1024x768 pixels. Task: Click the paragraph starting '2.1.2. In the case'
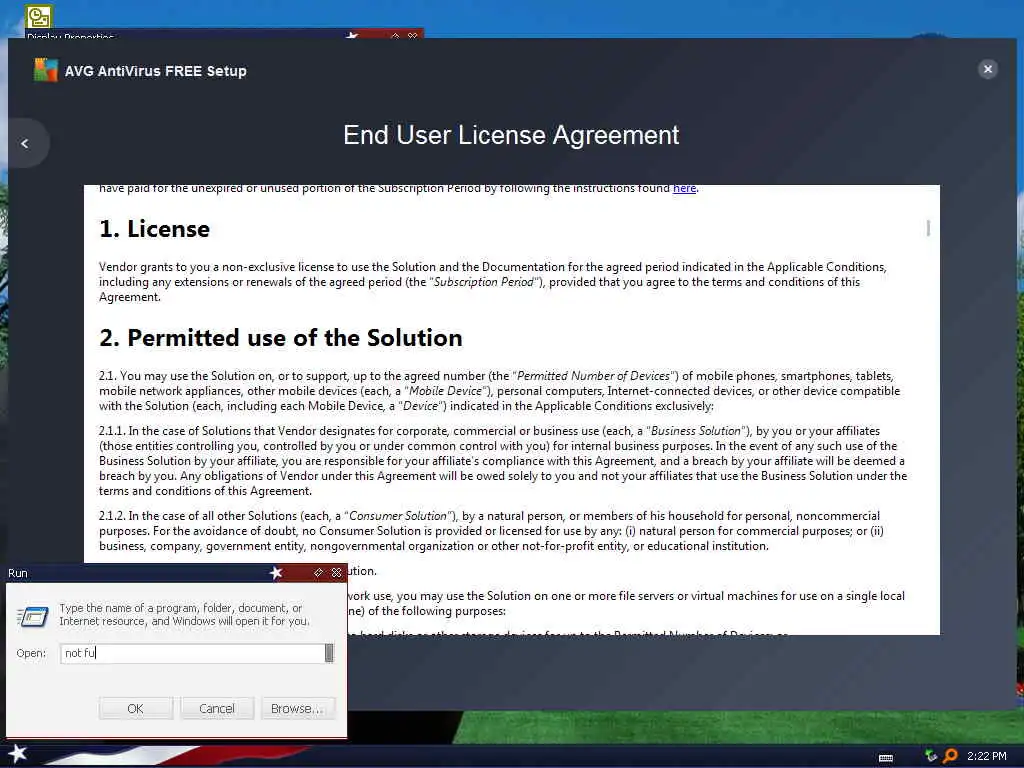point(491,531)
